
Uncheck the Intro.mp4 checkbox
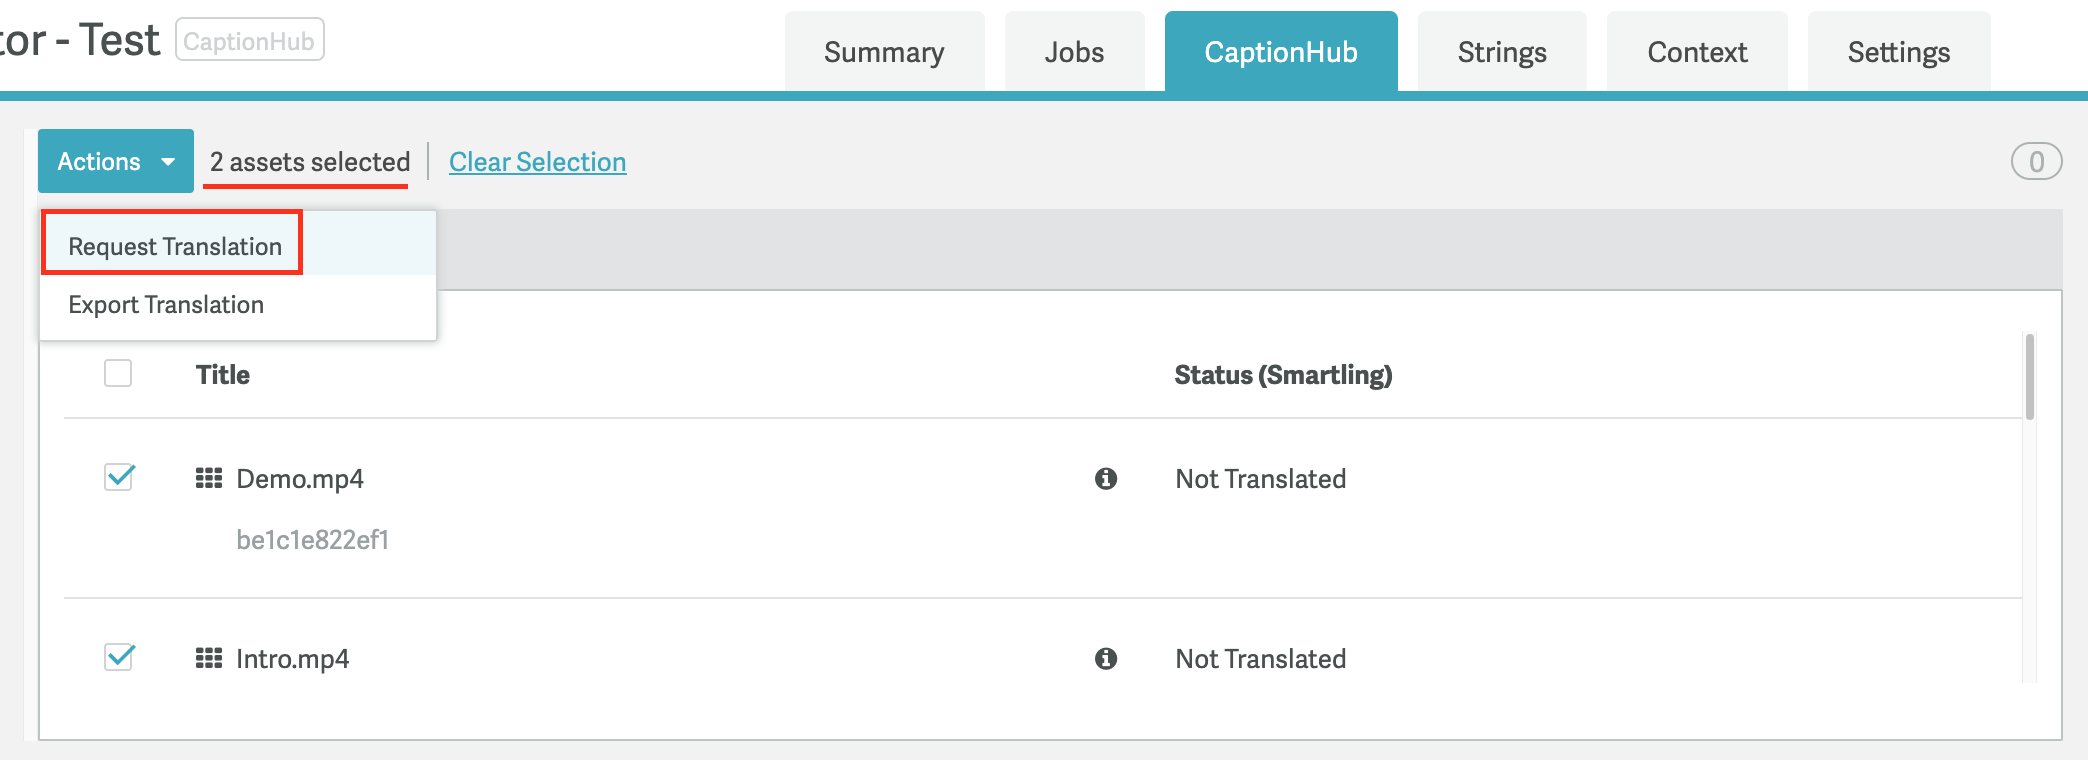point(119,657)
